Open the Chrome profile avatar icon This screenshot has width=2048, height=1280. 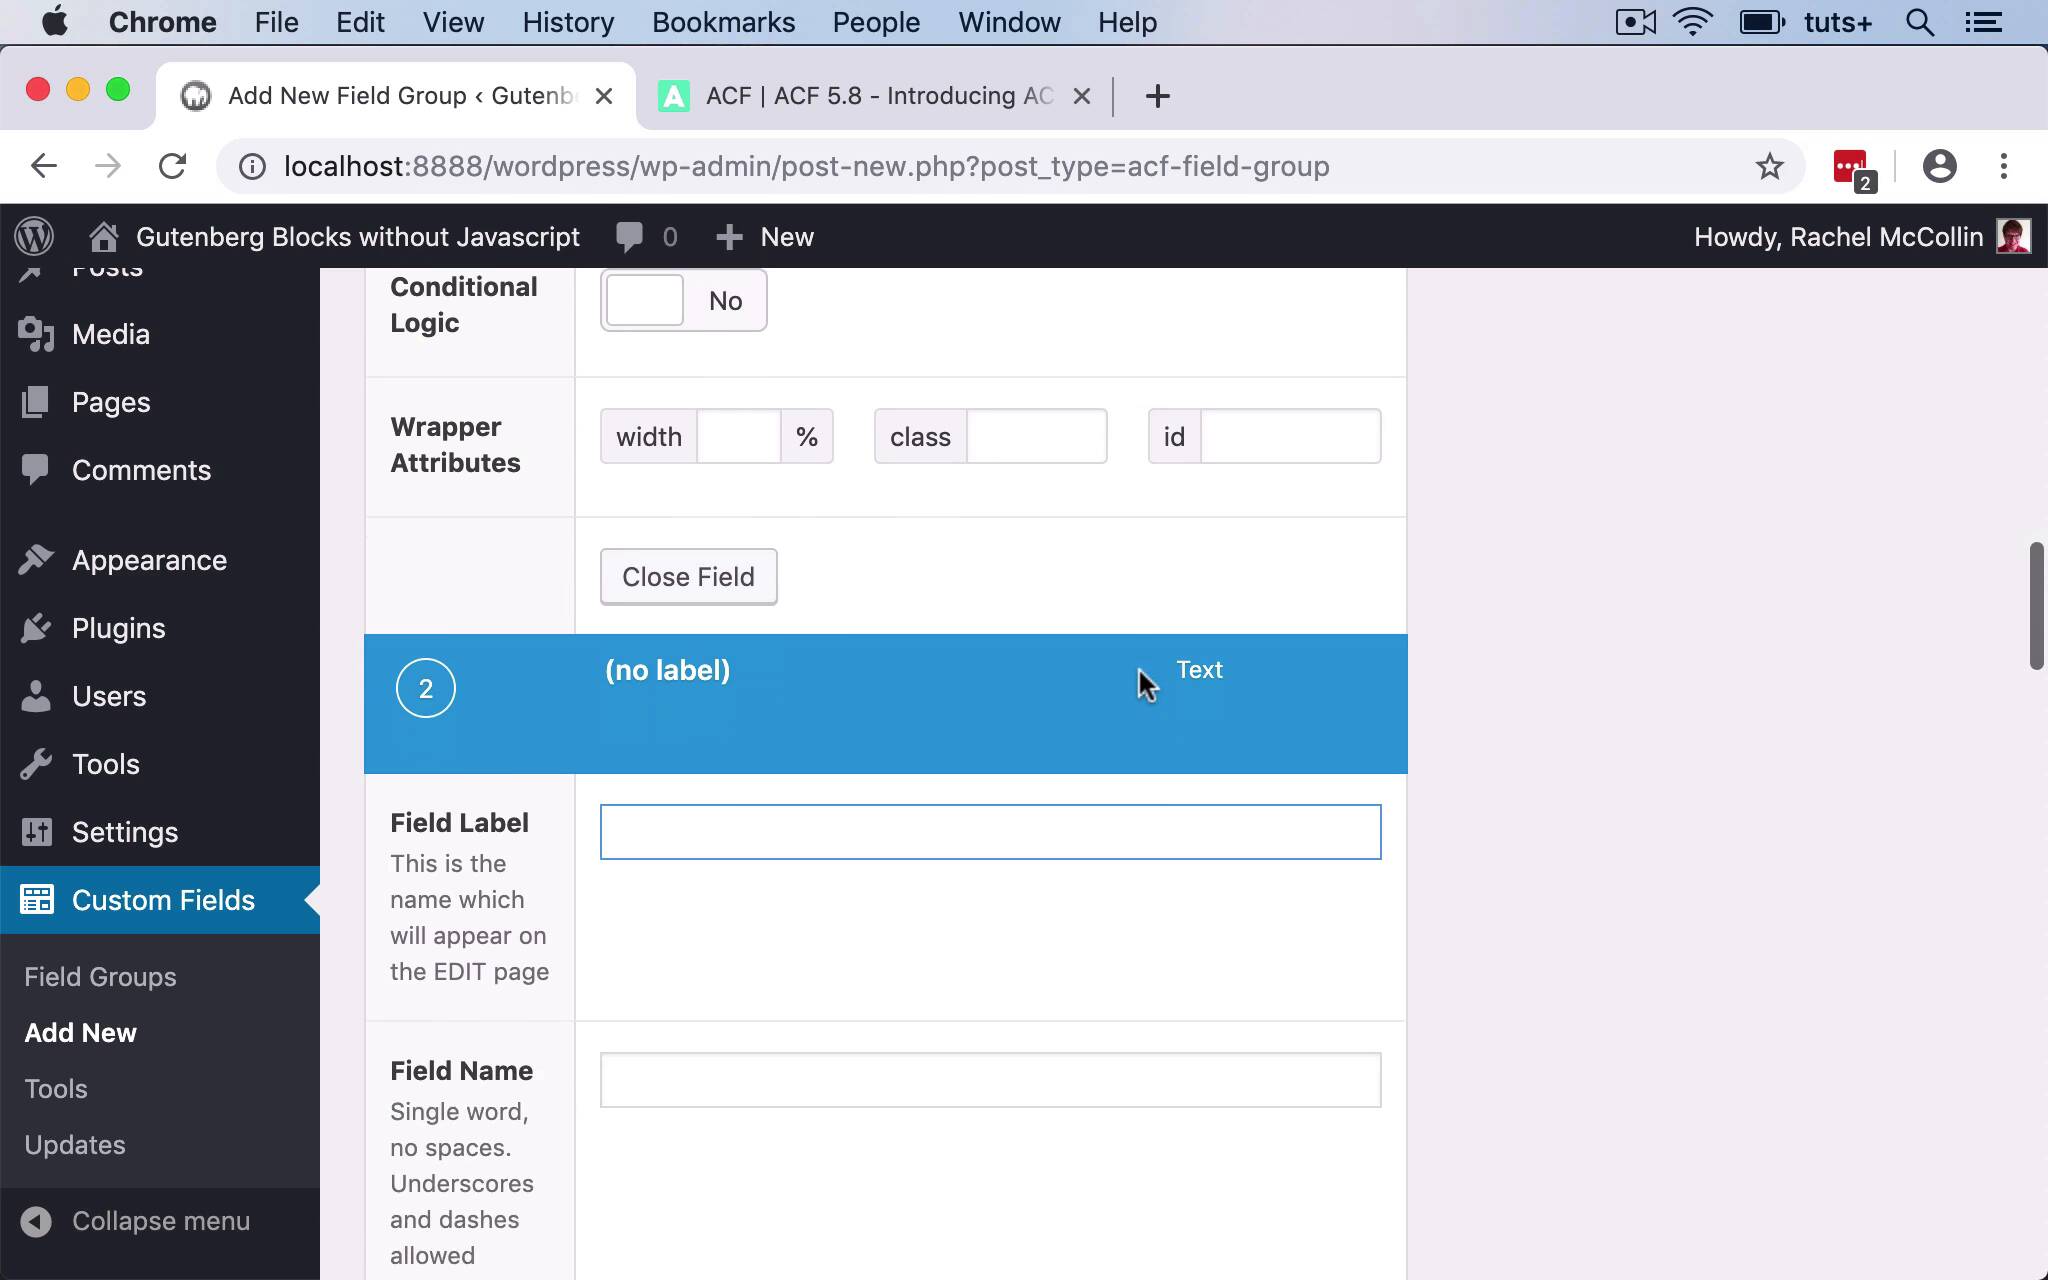point(1939,166)
